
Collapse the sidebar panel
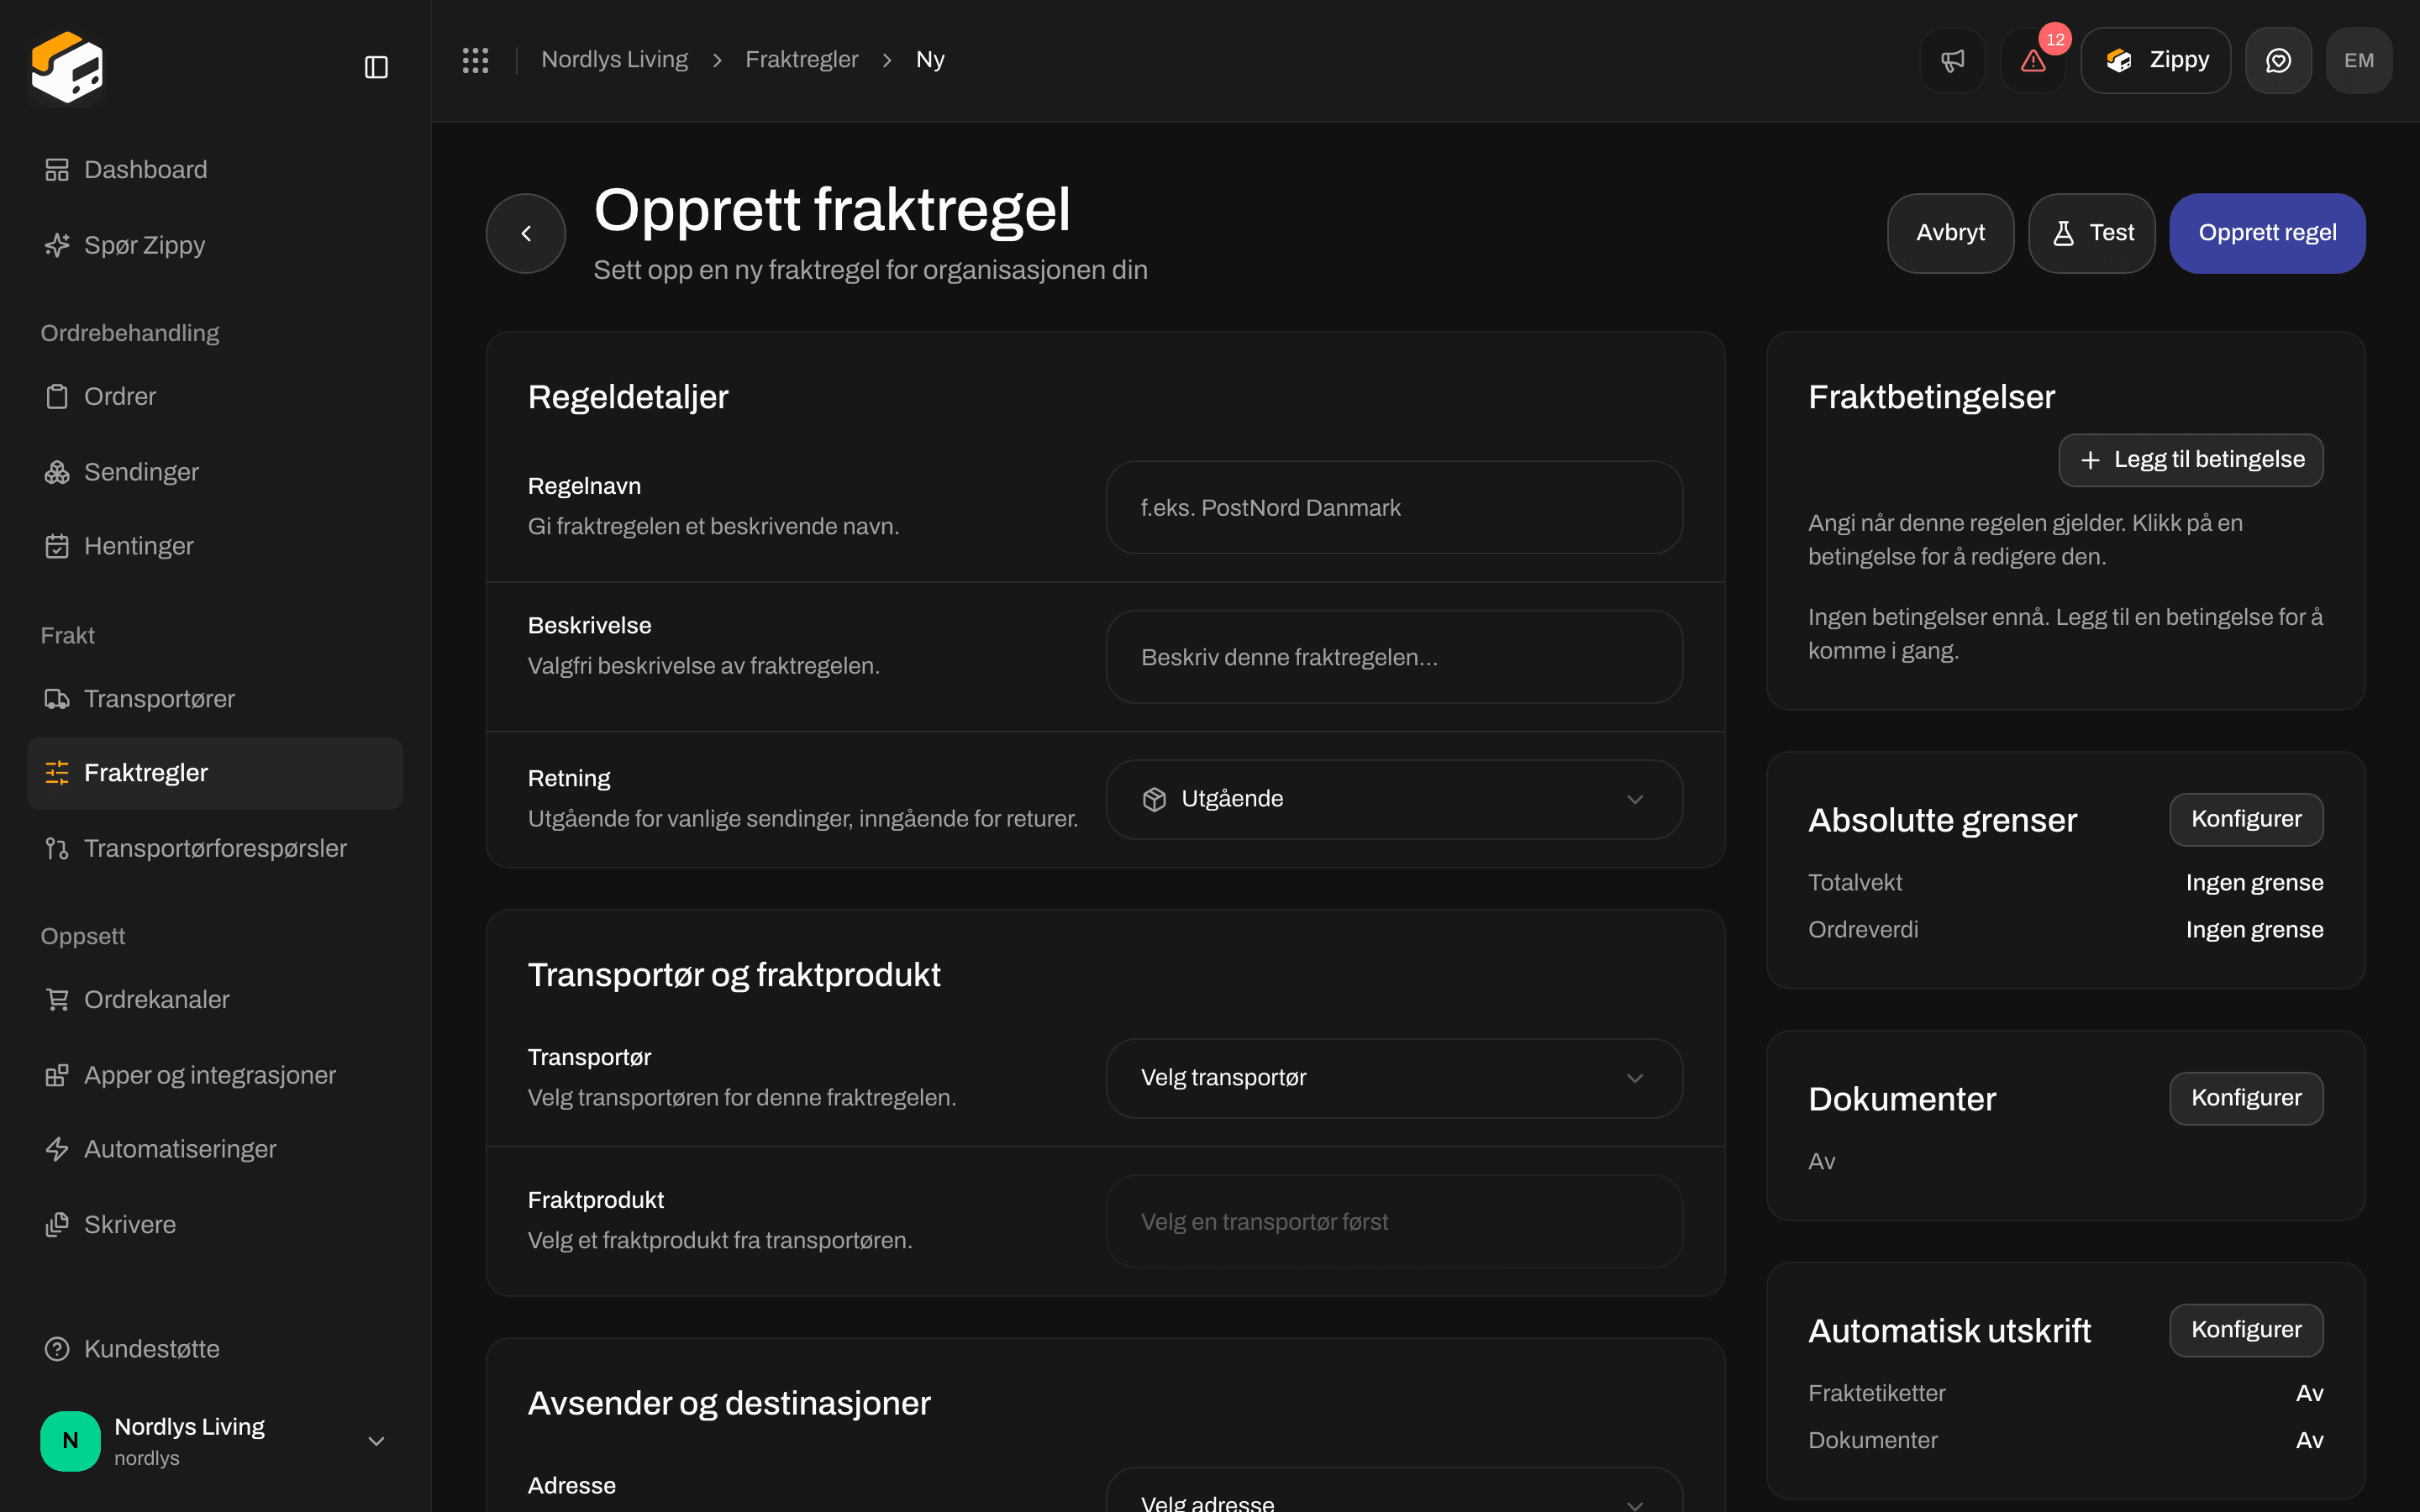pos(376,67)
